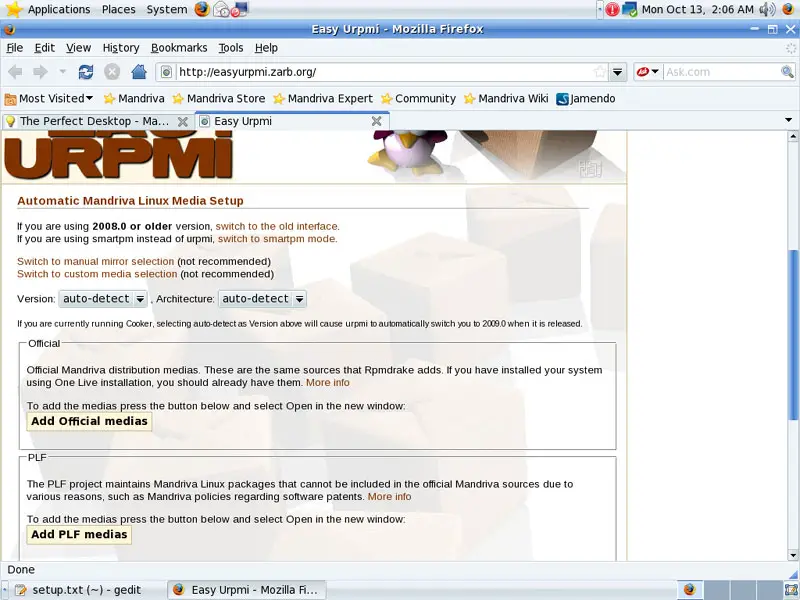The width and height of the screenshot is (800, 600).
Task: Click Switch to manual mirror selection link
Action: pos(95,261)
